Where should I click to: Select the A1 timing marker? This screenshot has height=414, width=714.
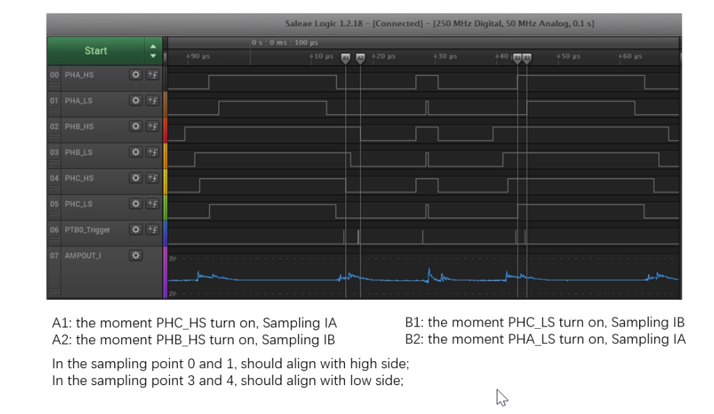point(346,58)
